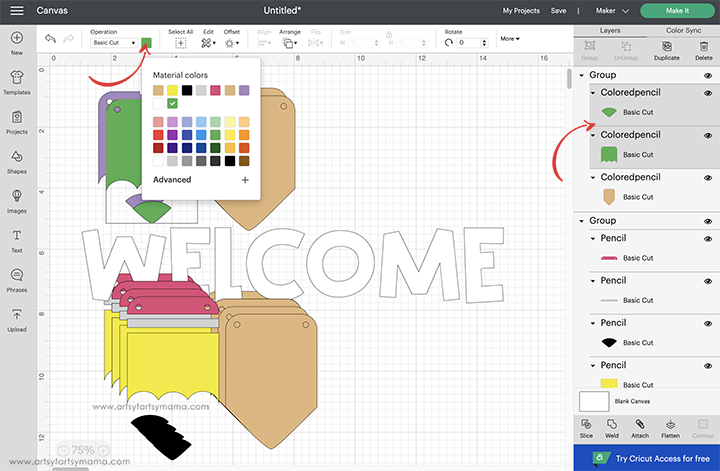
Task: Click the Rotate value input field
Action: point(468,43)
